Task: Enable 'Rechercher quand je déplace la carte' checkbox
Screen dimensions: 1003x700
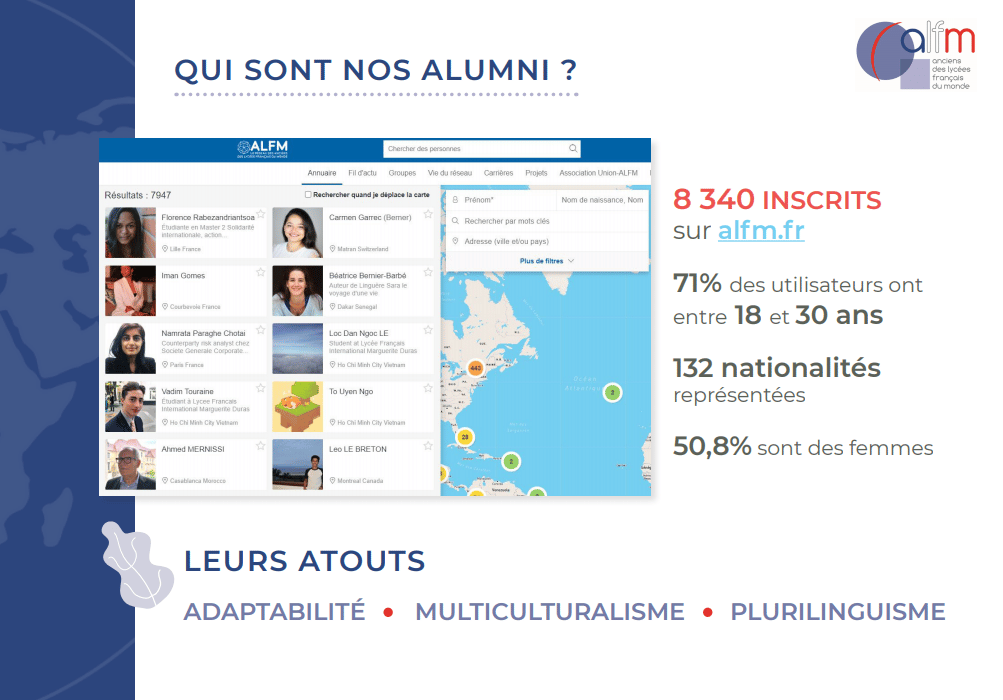Action: (x=308, y=195)
